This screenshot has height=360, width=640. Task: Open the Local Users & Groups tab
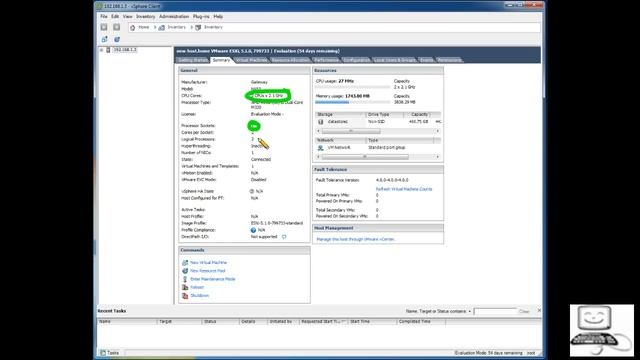click(x=395, y=60)
